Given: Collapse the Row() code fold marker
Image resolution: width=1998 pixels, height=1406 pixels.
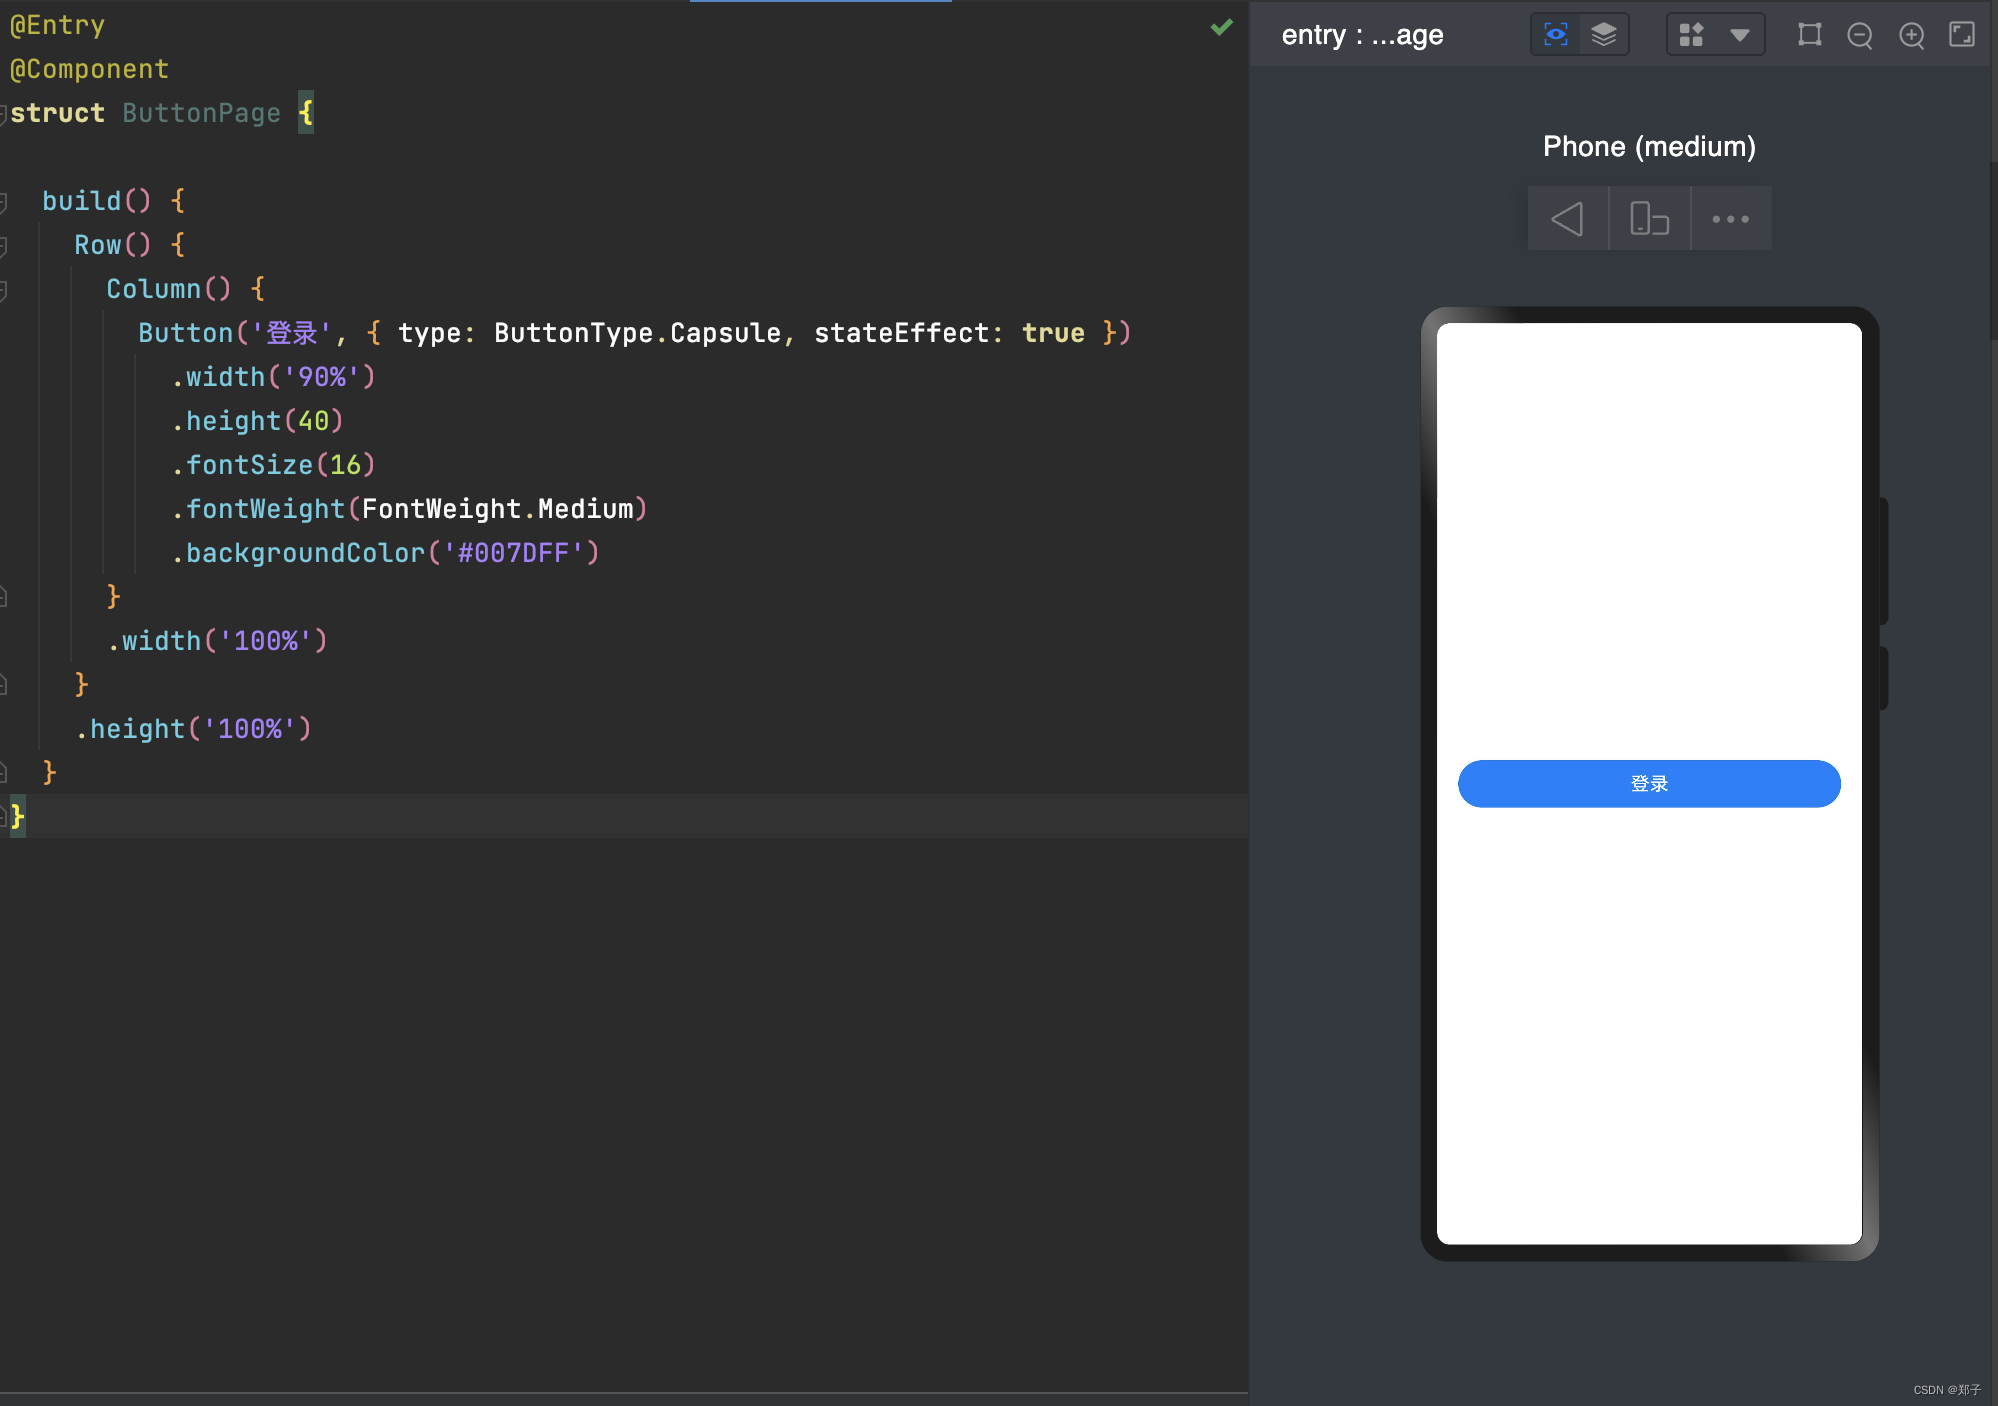Looking at the screenshot, I should [x=4, y=246].
